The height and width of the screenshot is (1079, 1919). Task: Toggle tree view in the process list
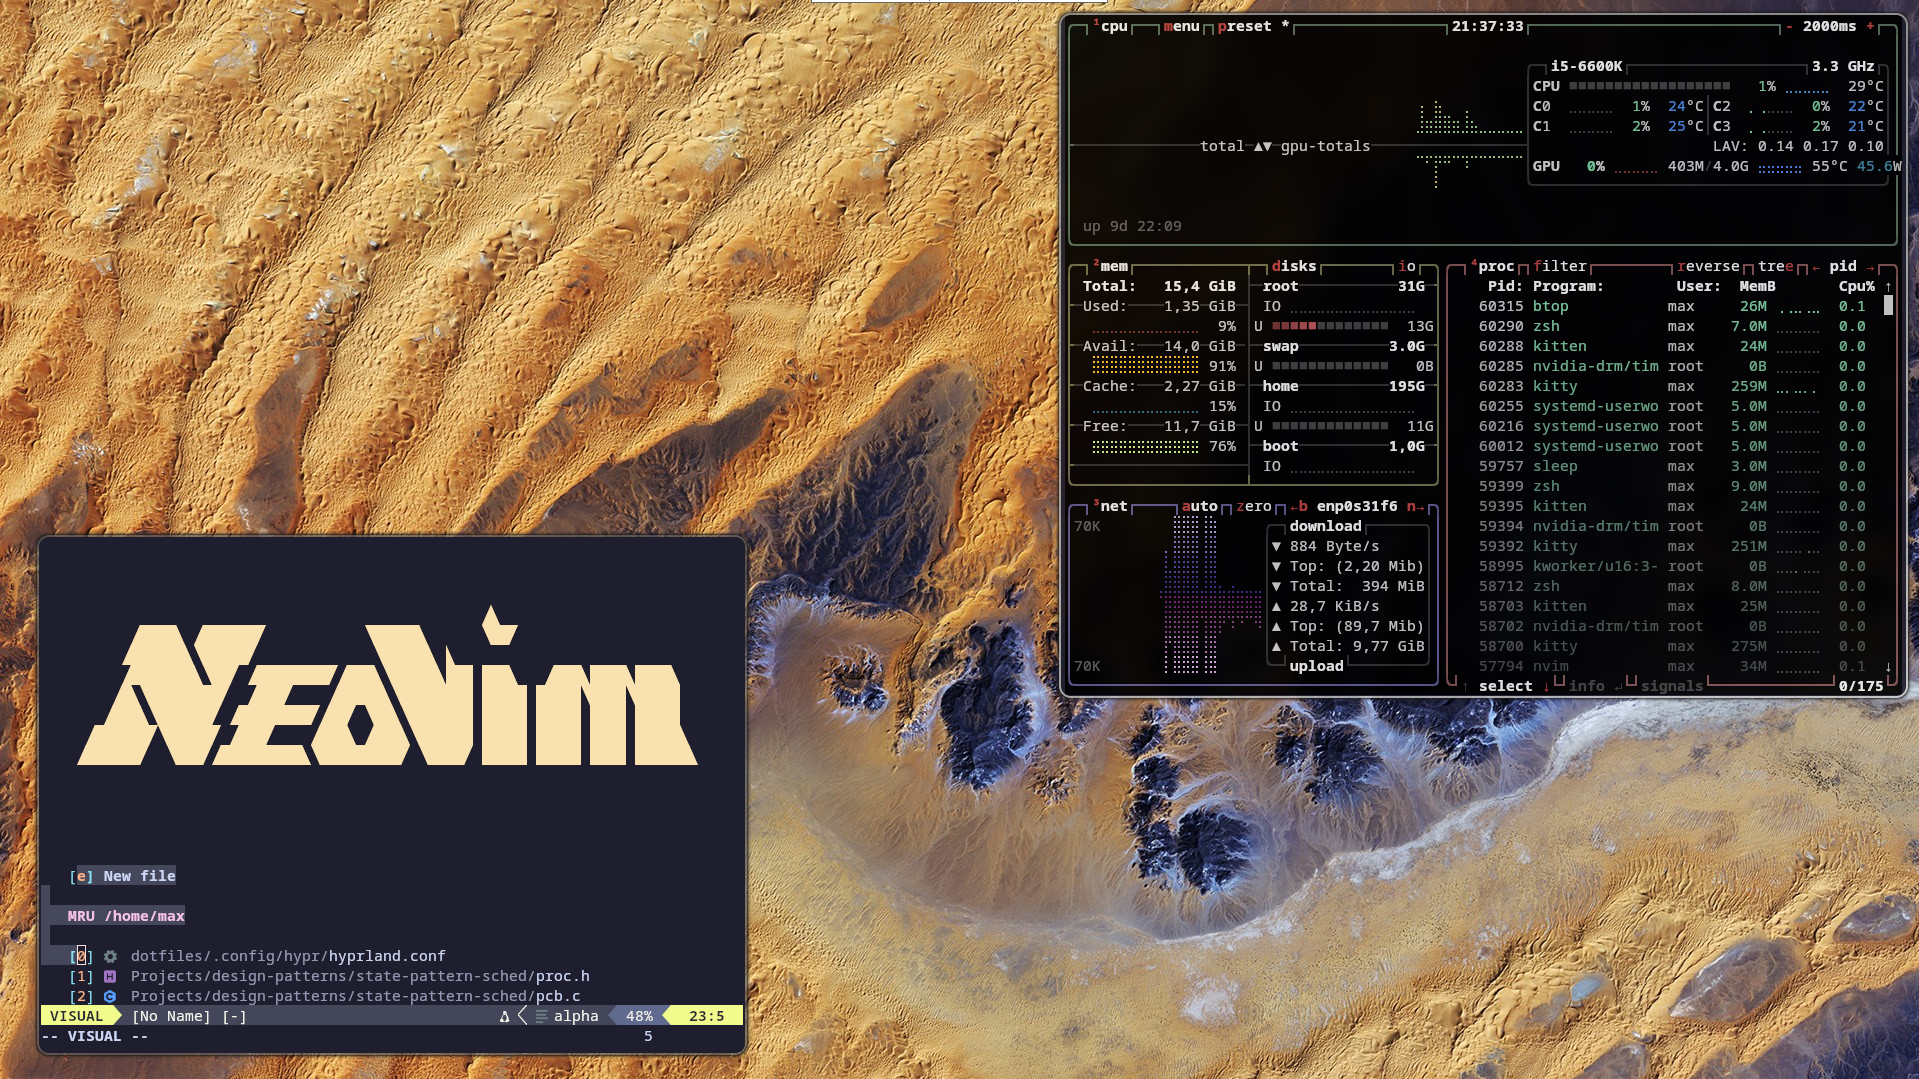click(1775, 267)
